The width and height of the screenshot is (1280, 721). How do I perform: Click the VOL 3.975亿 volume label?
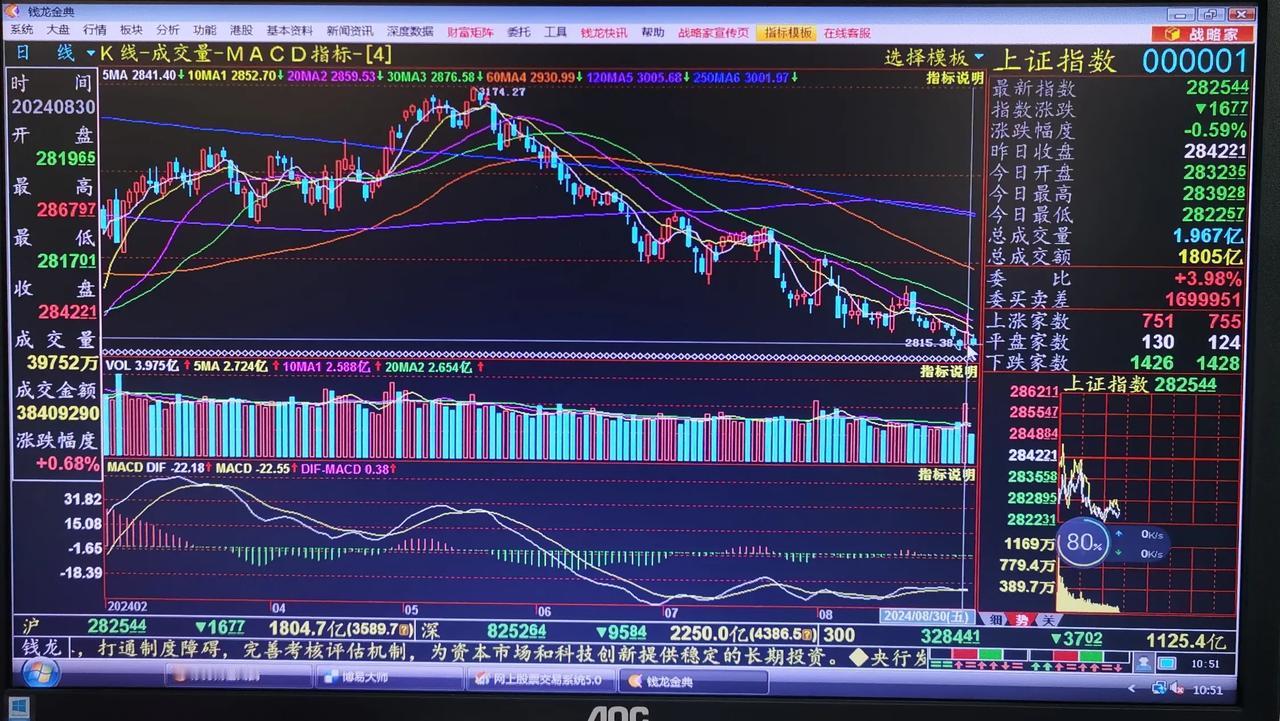coord(143,367)
